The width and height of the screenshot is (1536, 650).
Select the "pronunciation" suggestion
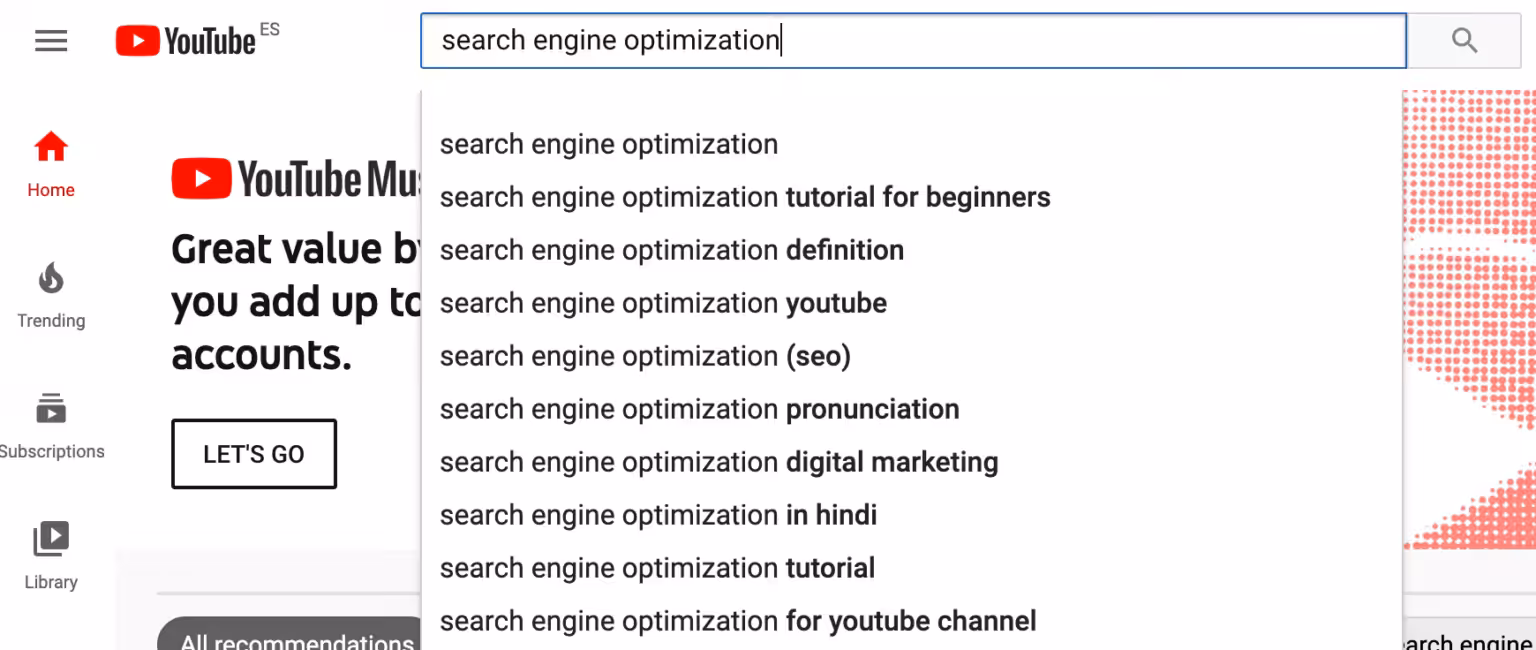pos(699,409)
